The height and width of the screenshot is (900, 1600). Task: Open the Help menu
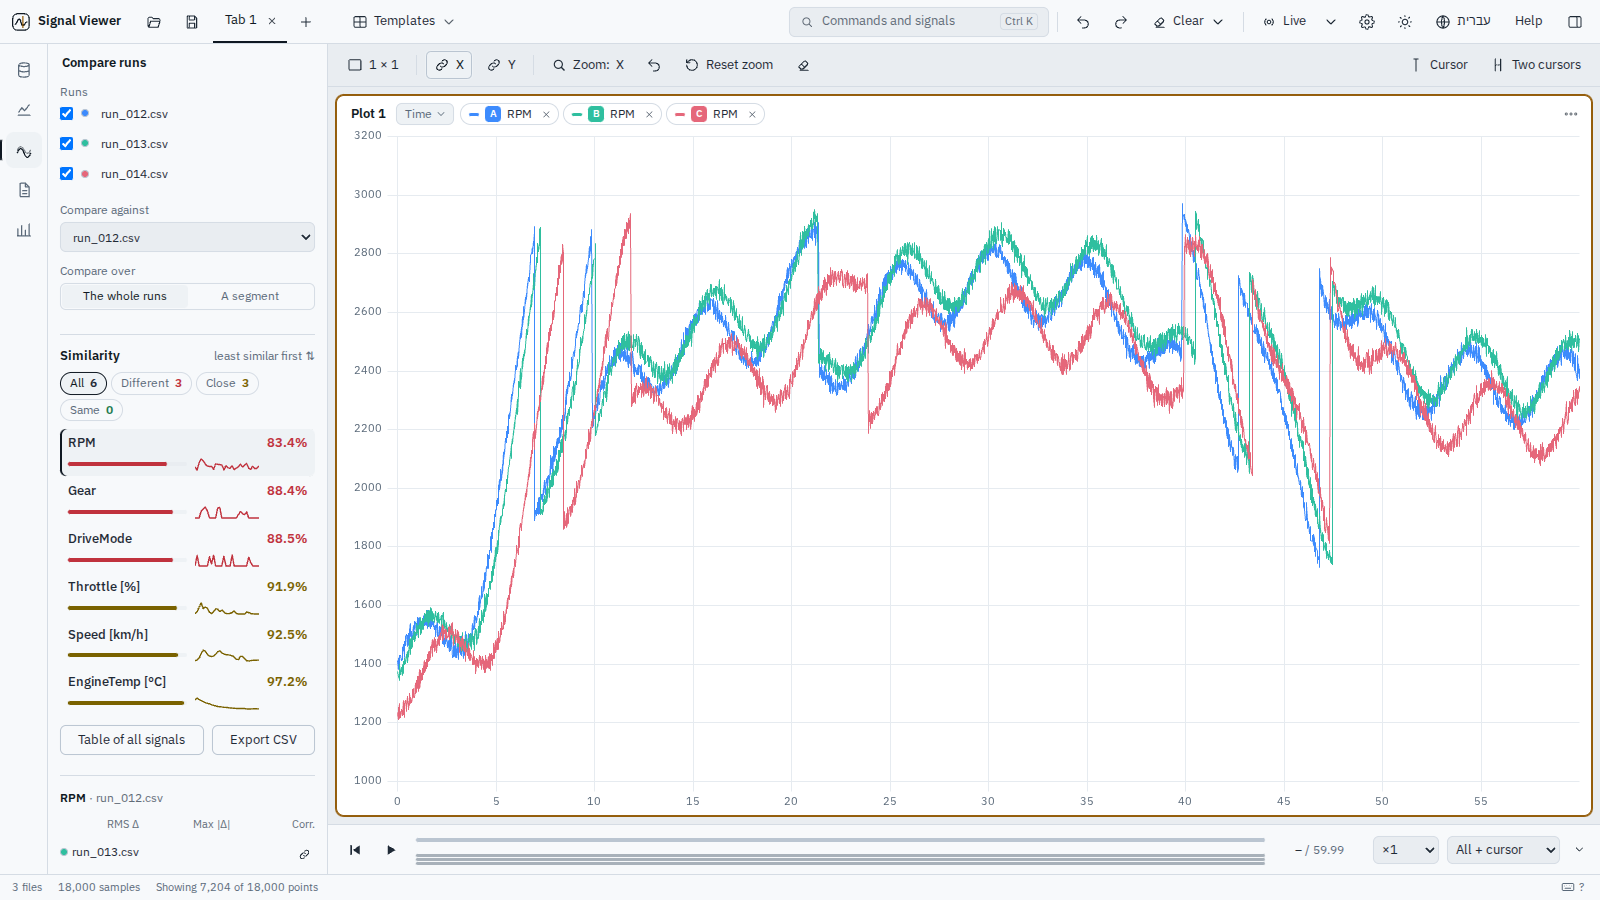[1528, 21]
